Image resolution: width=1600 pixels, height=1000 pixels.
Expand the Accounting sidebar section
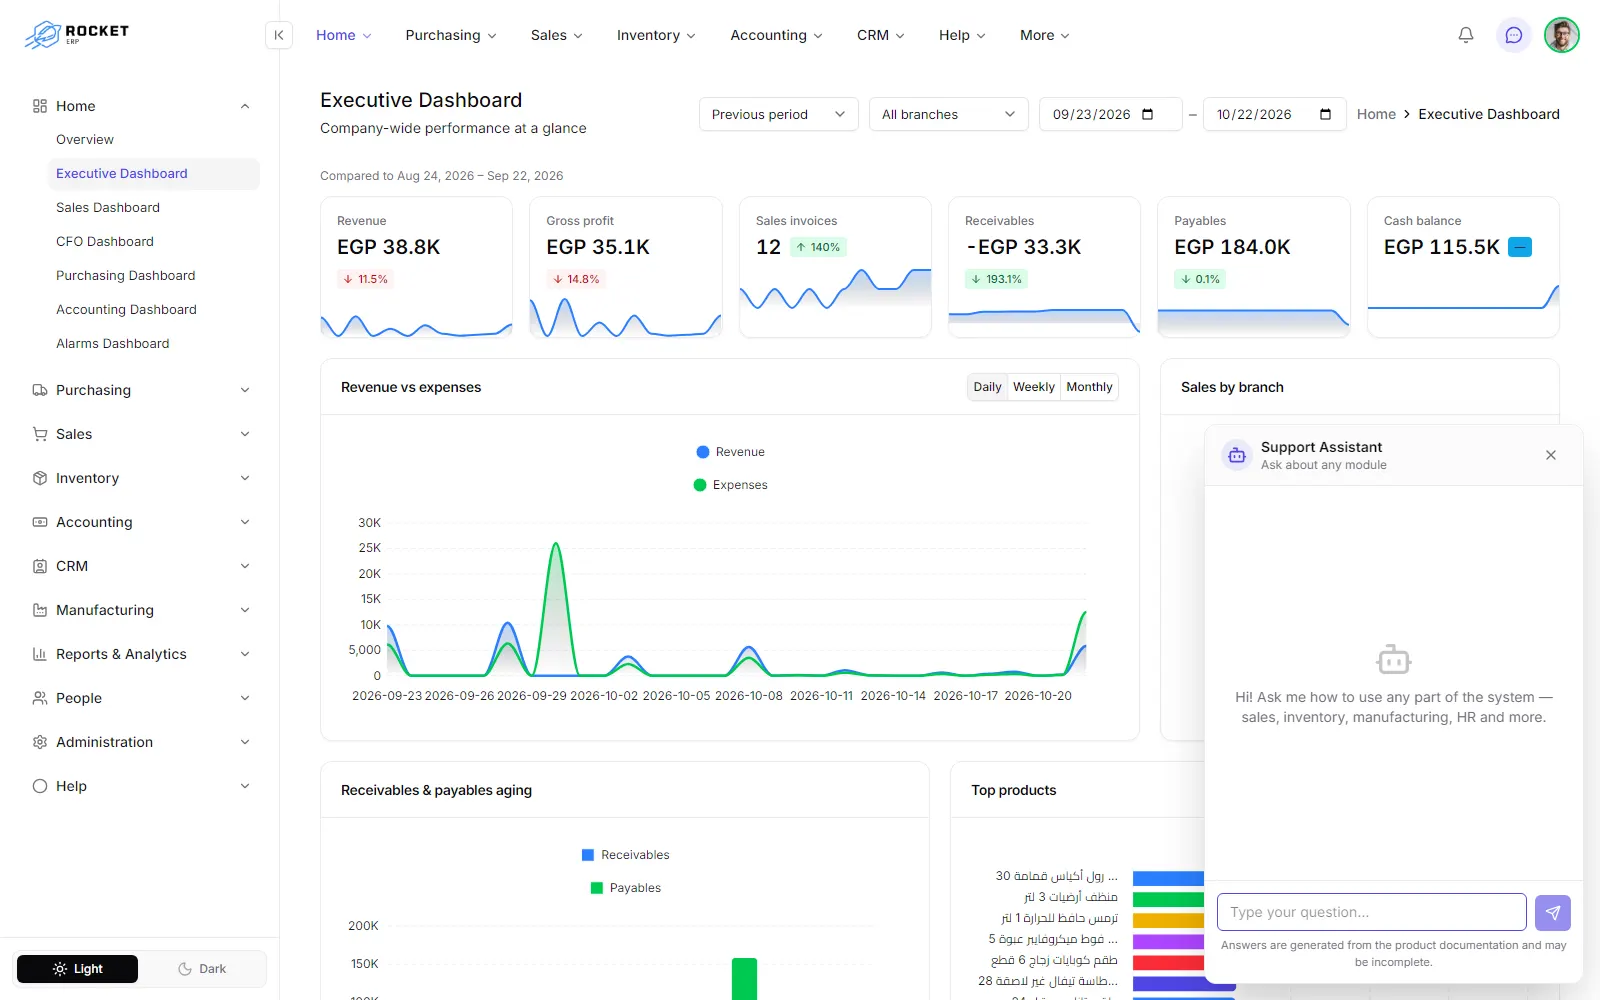140,522
